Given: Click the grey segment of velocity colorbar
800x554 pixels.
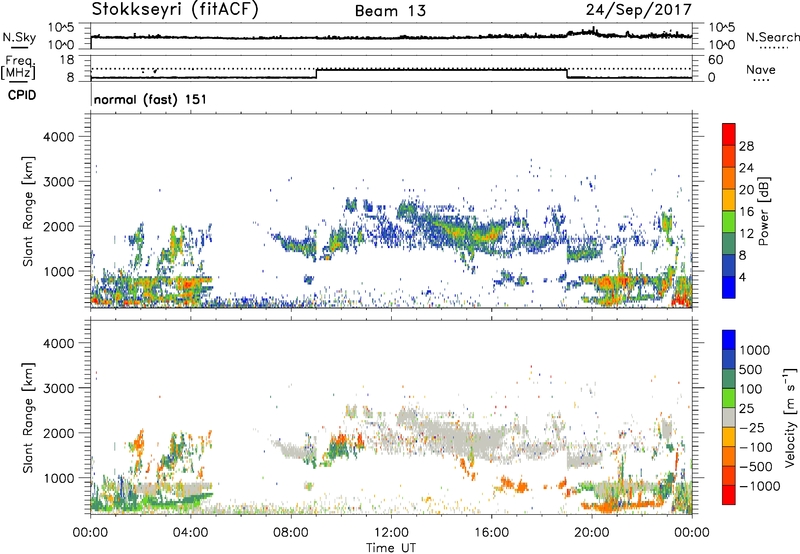Looking at the screenshot, I should (729, 417).
